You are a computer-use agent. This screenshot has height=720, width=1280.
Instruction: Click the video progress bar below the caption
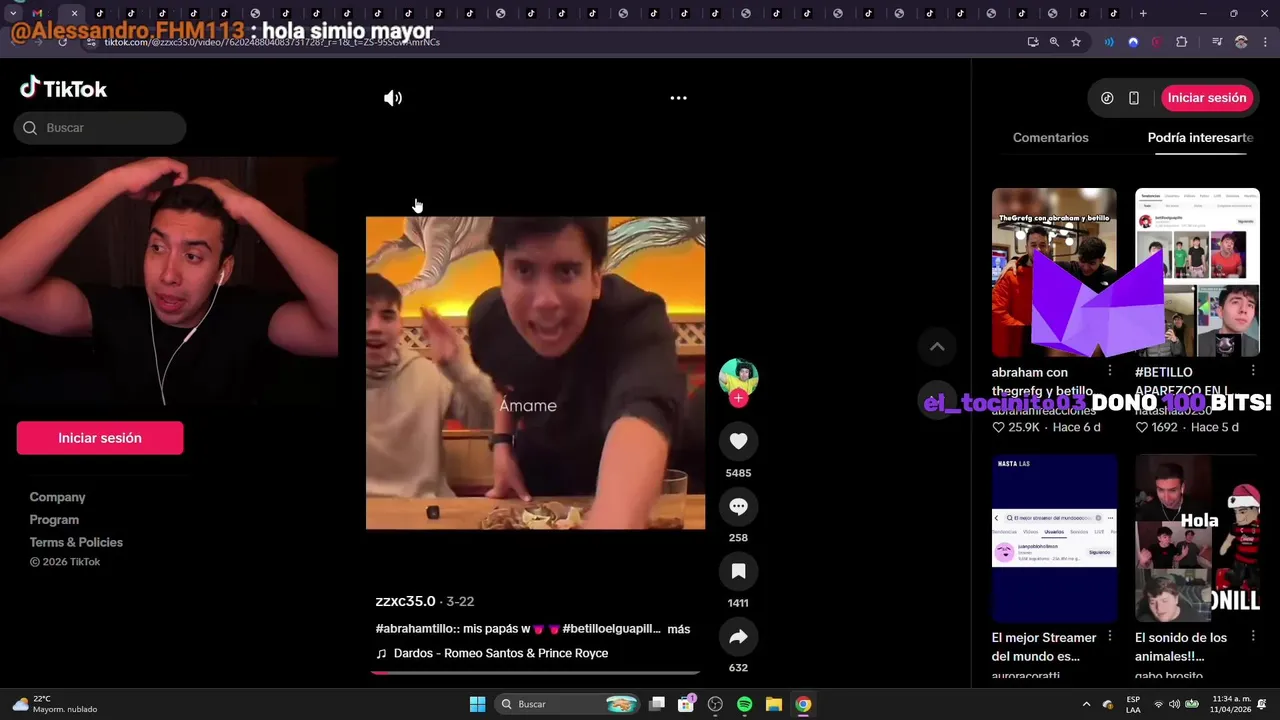point(535,673)
